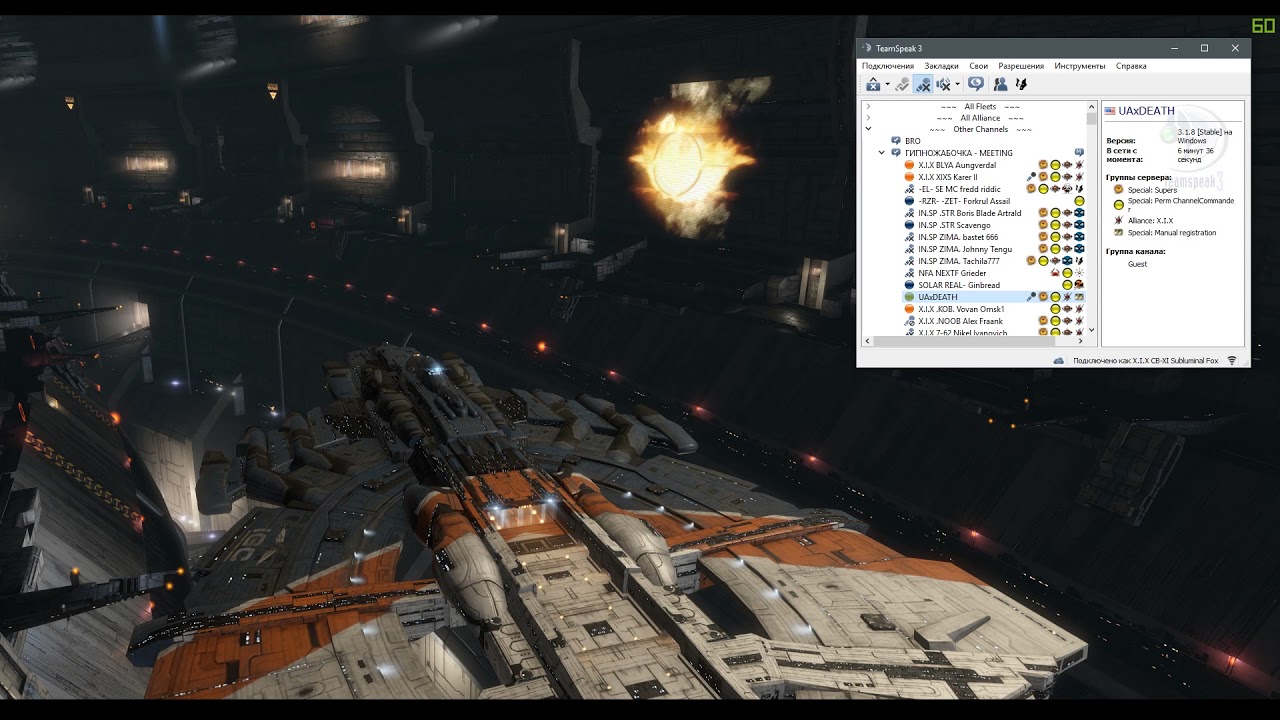
Task: Open the Инструменты menu
Action: pos(1080,66)
